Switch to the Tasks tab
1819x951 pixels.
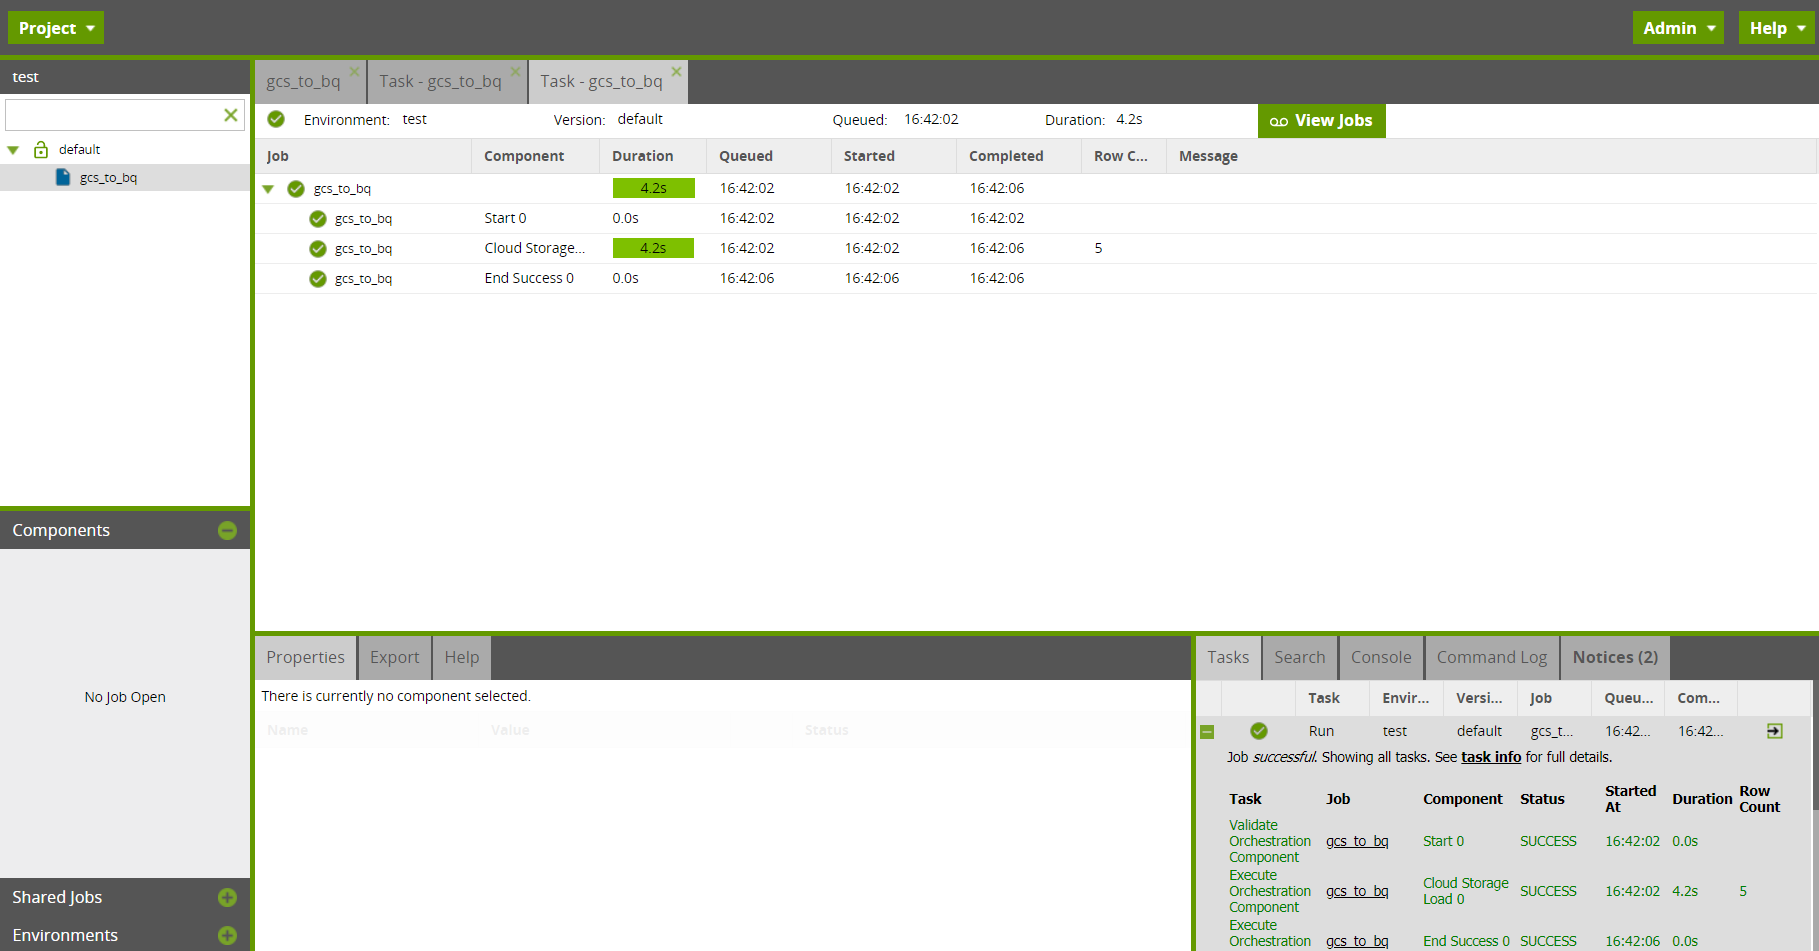coord(1228,658)
